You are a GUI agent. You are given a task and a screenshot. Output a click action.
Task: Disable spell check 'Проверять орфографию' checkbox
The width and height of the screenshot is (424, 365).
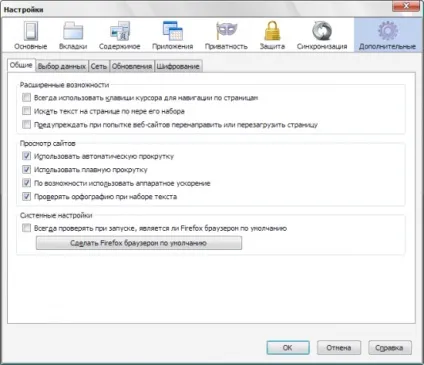tap(26, 196)
